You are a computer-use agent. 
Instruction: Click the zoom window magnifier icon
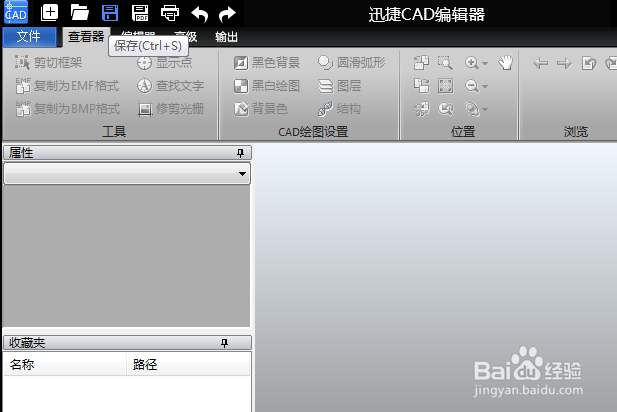(445, 63)
